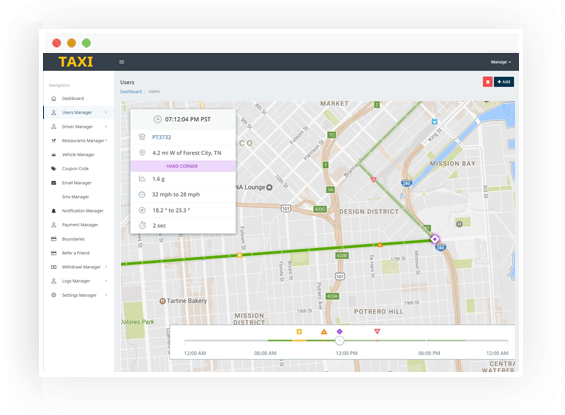Select the yellow square timeline event

tap(299, 331)
